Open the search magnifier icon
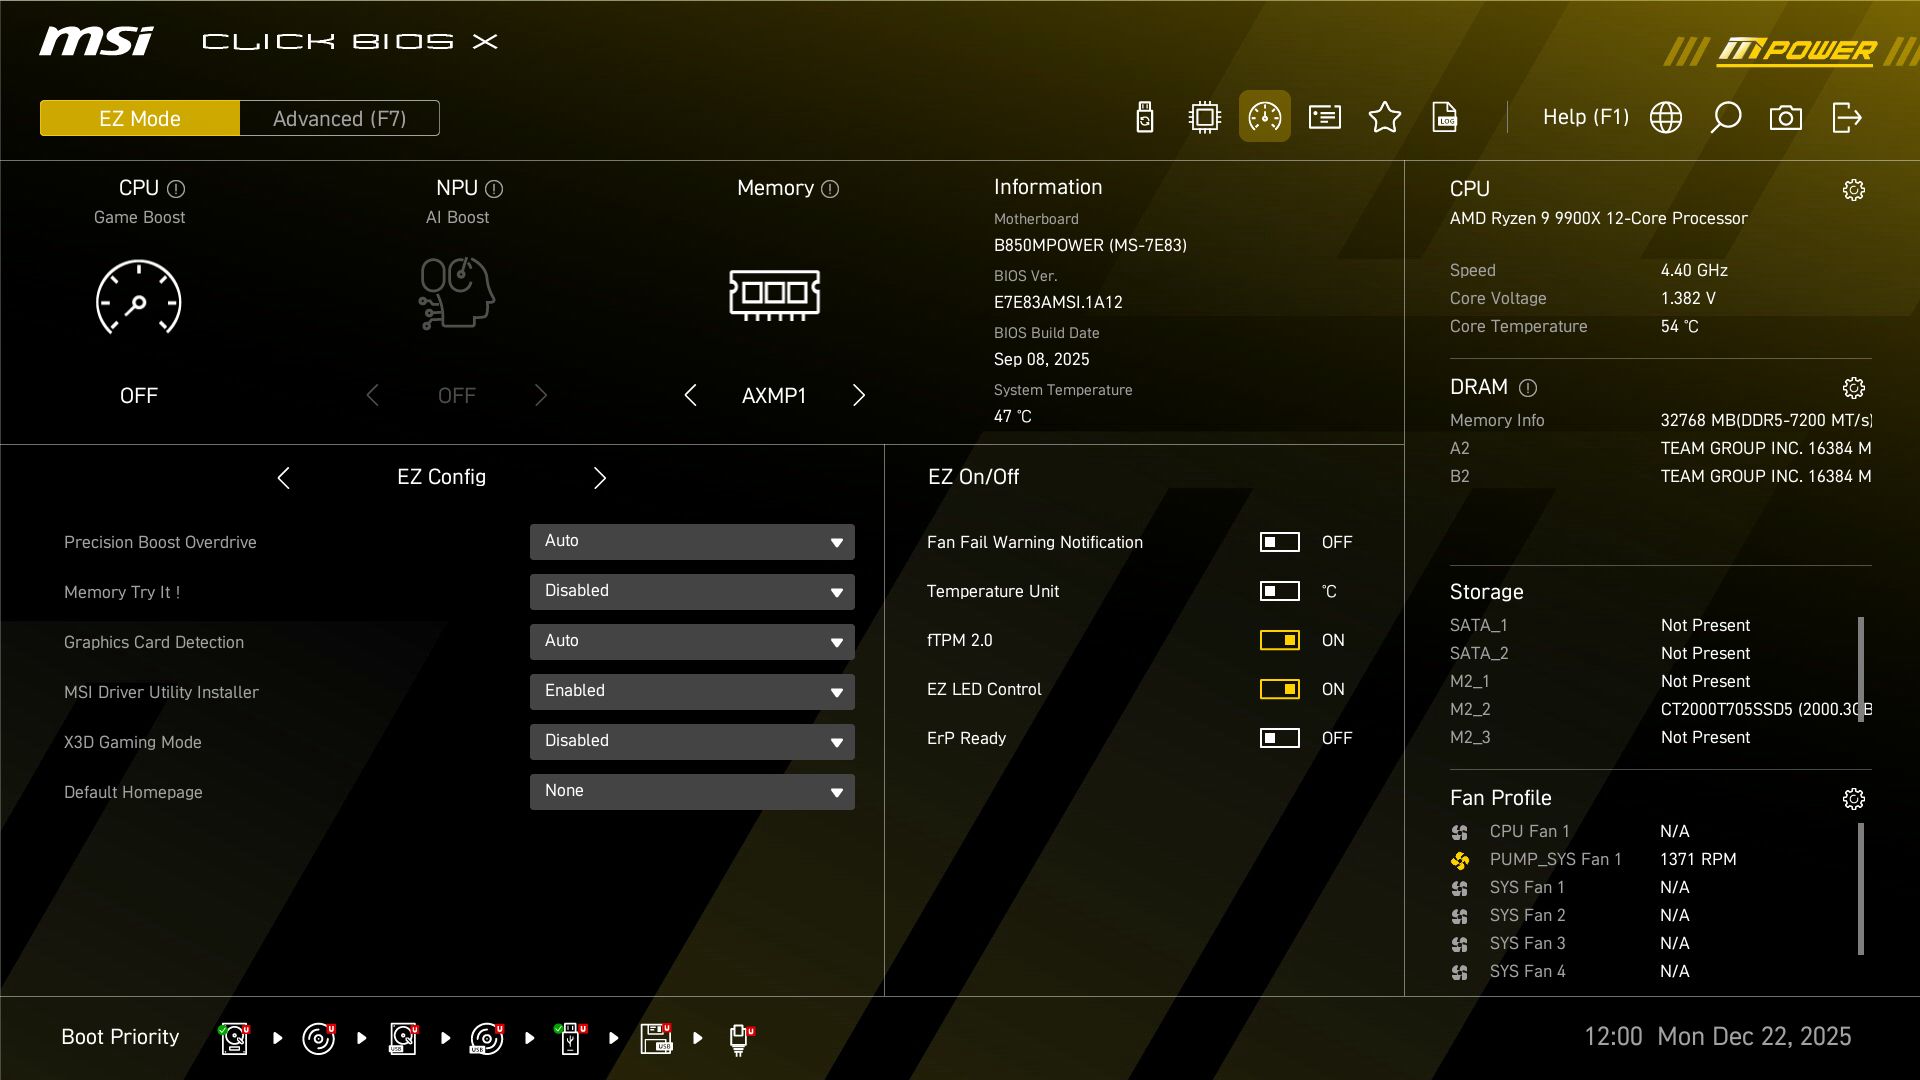This screenshot has height=1080, width=1920. (1727, 117)
